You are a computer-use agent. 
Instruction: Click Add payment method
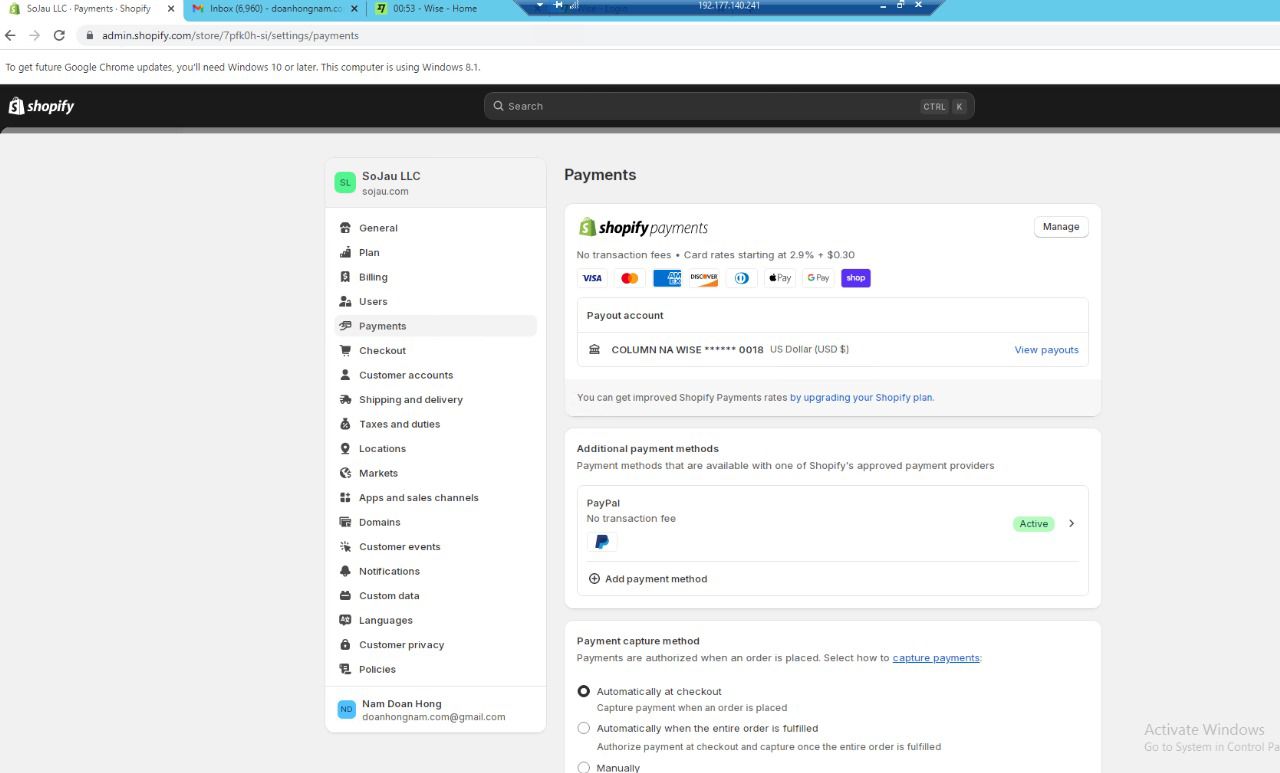coord(648,579)
